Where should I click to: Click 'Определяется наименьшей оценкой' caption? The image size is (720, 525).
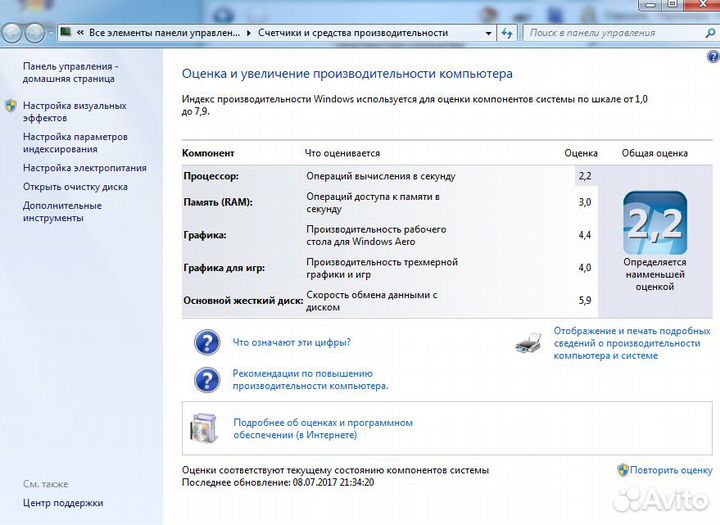(655, 274)
